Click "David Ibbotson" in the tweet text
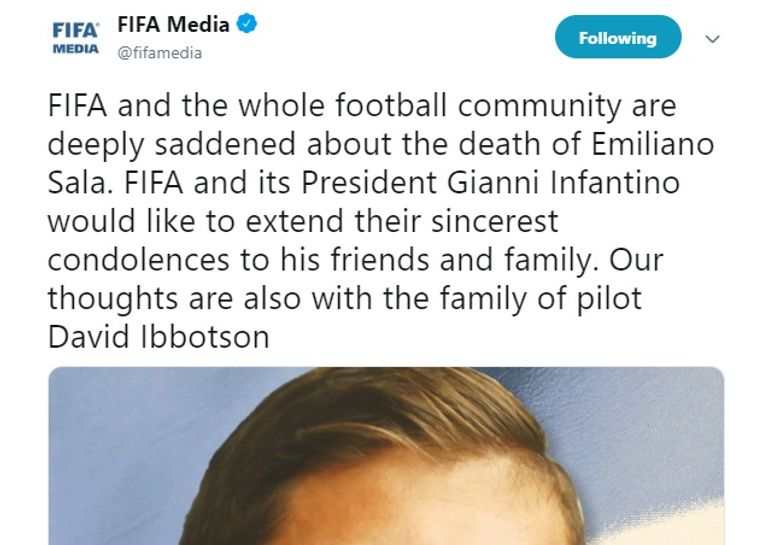 tap(159, 337)
